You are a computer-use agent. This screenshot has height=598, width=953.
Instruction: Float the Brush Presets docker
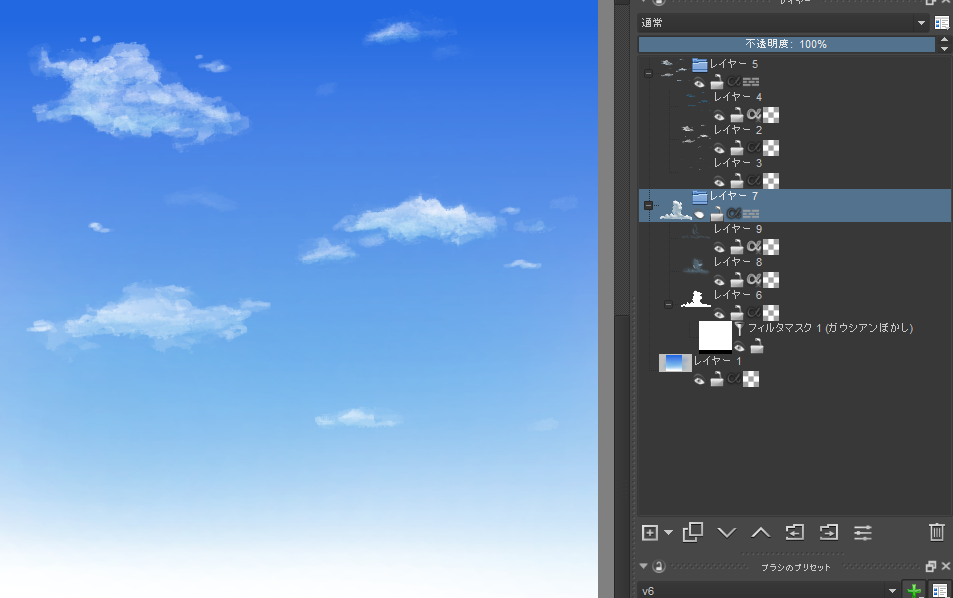(930, 565)
